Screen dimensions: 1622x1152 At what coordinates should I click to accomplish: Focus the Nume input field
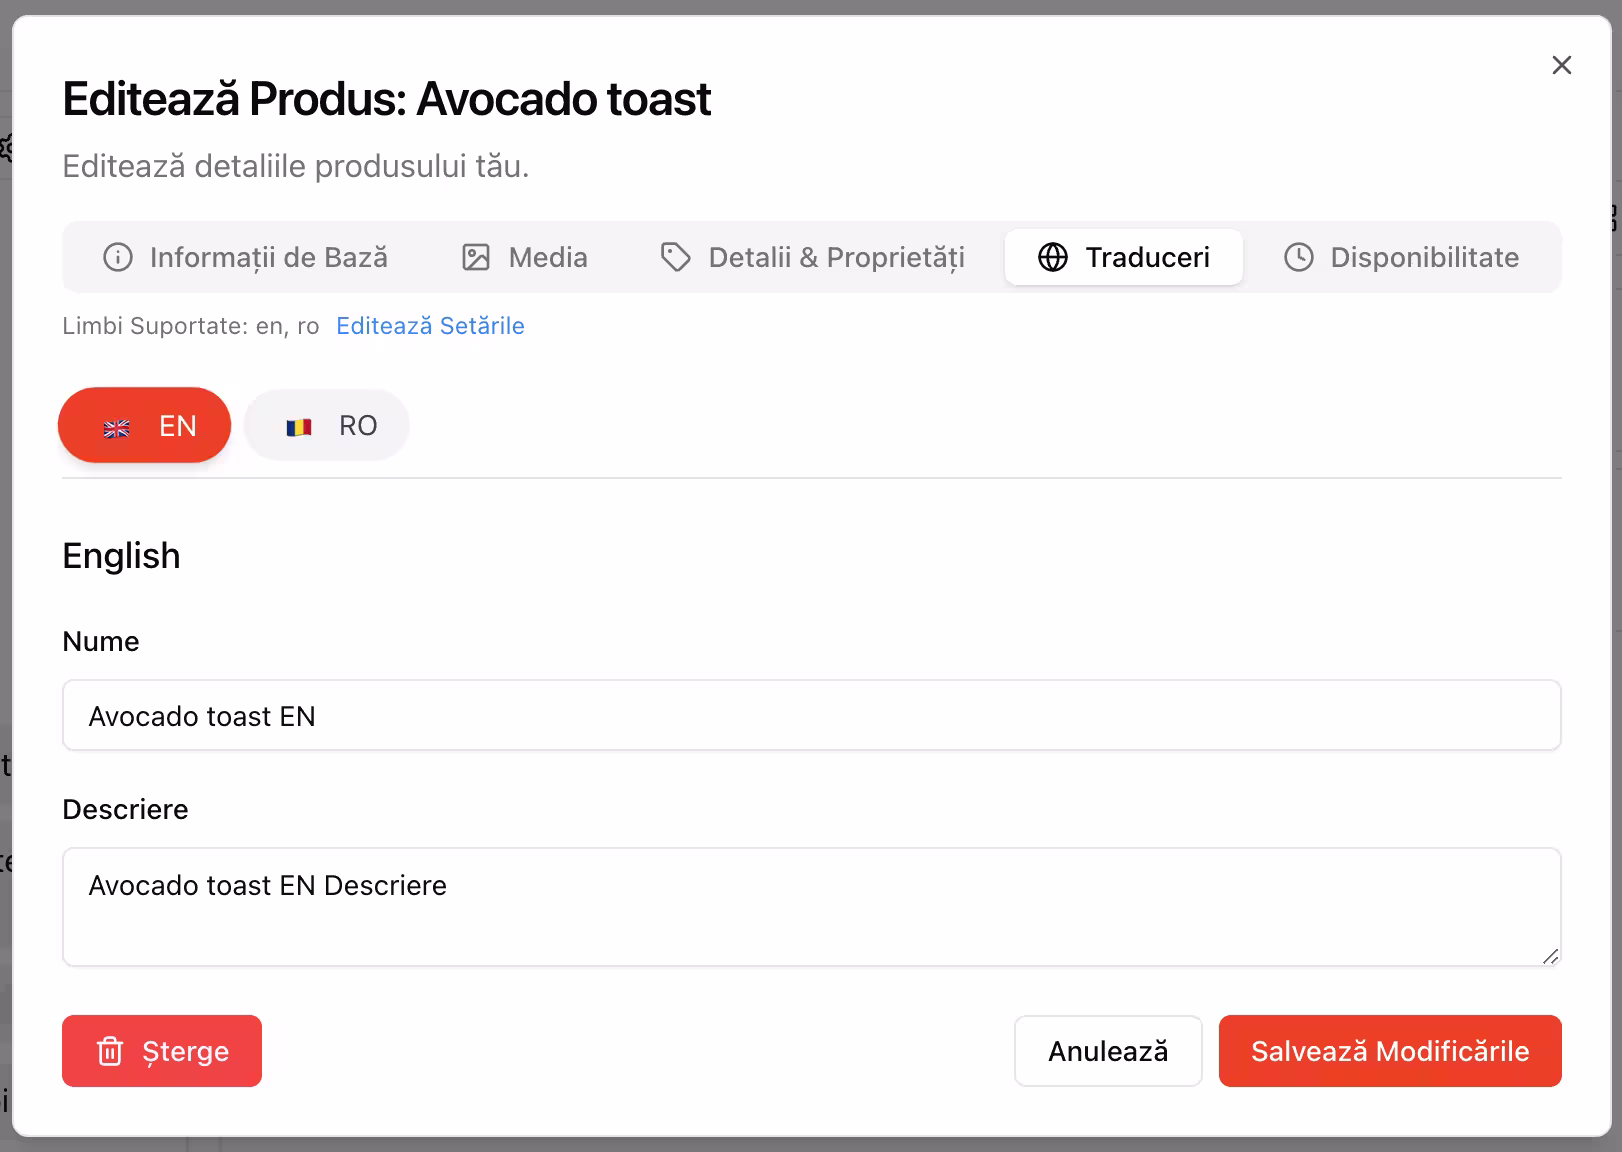(x=812, y=715)
